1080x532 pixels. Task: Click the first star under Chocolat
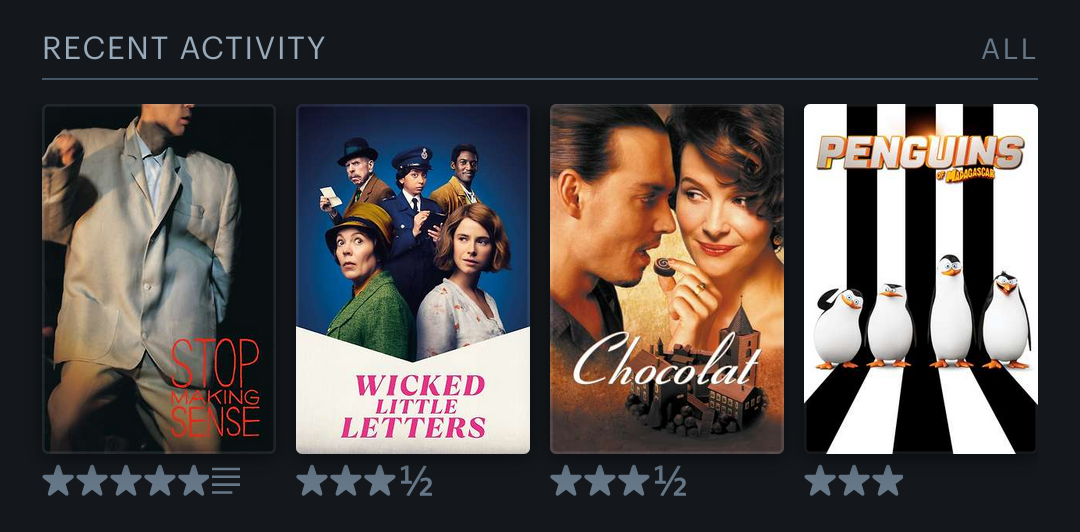tap(566, 480)
